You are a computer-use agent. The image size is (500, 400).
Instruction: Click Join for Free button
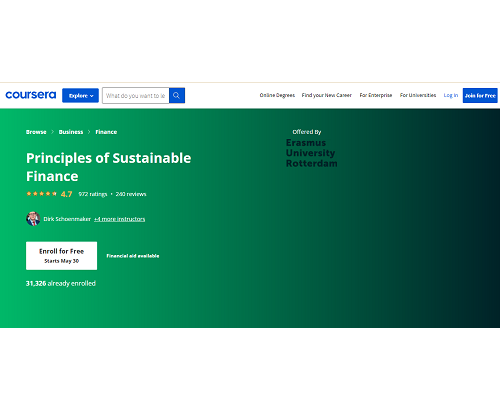[x=480, y=96]
